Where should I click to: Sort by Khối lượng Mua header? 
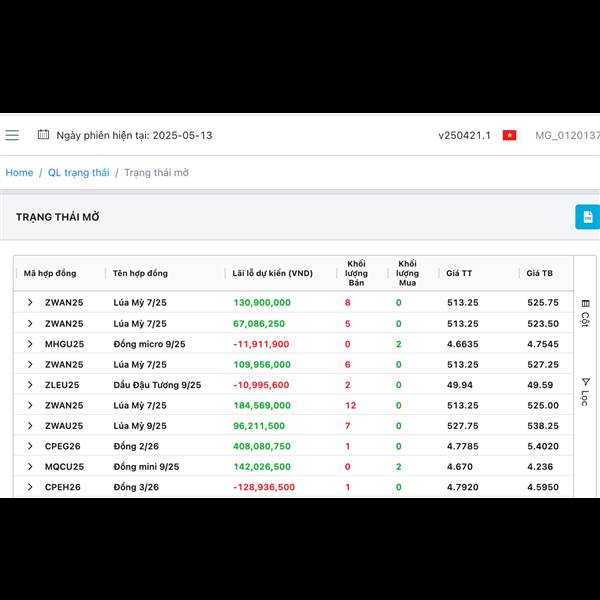[407, 273]
